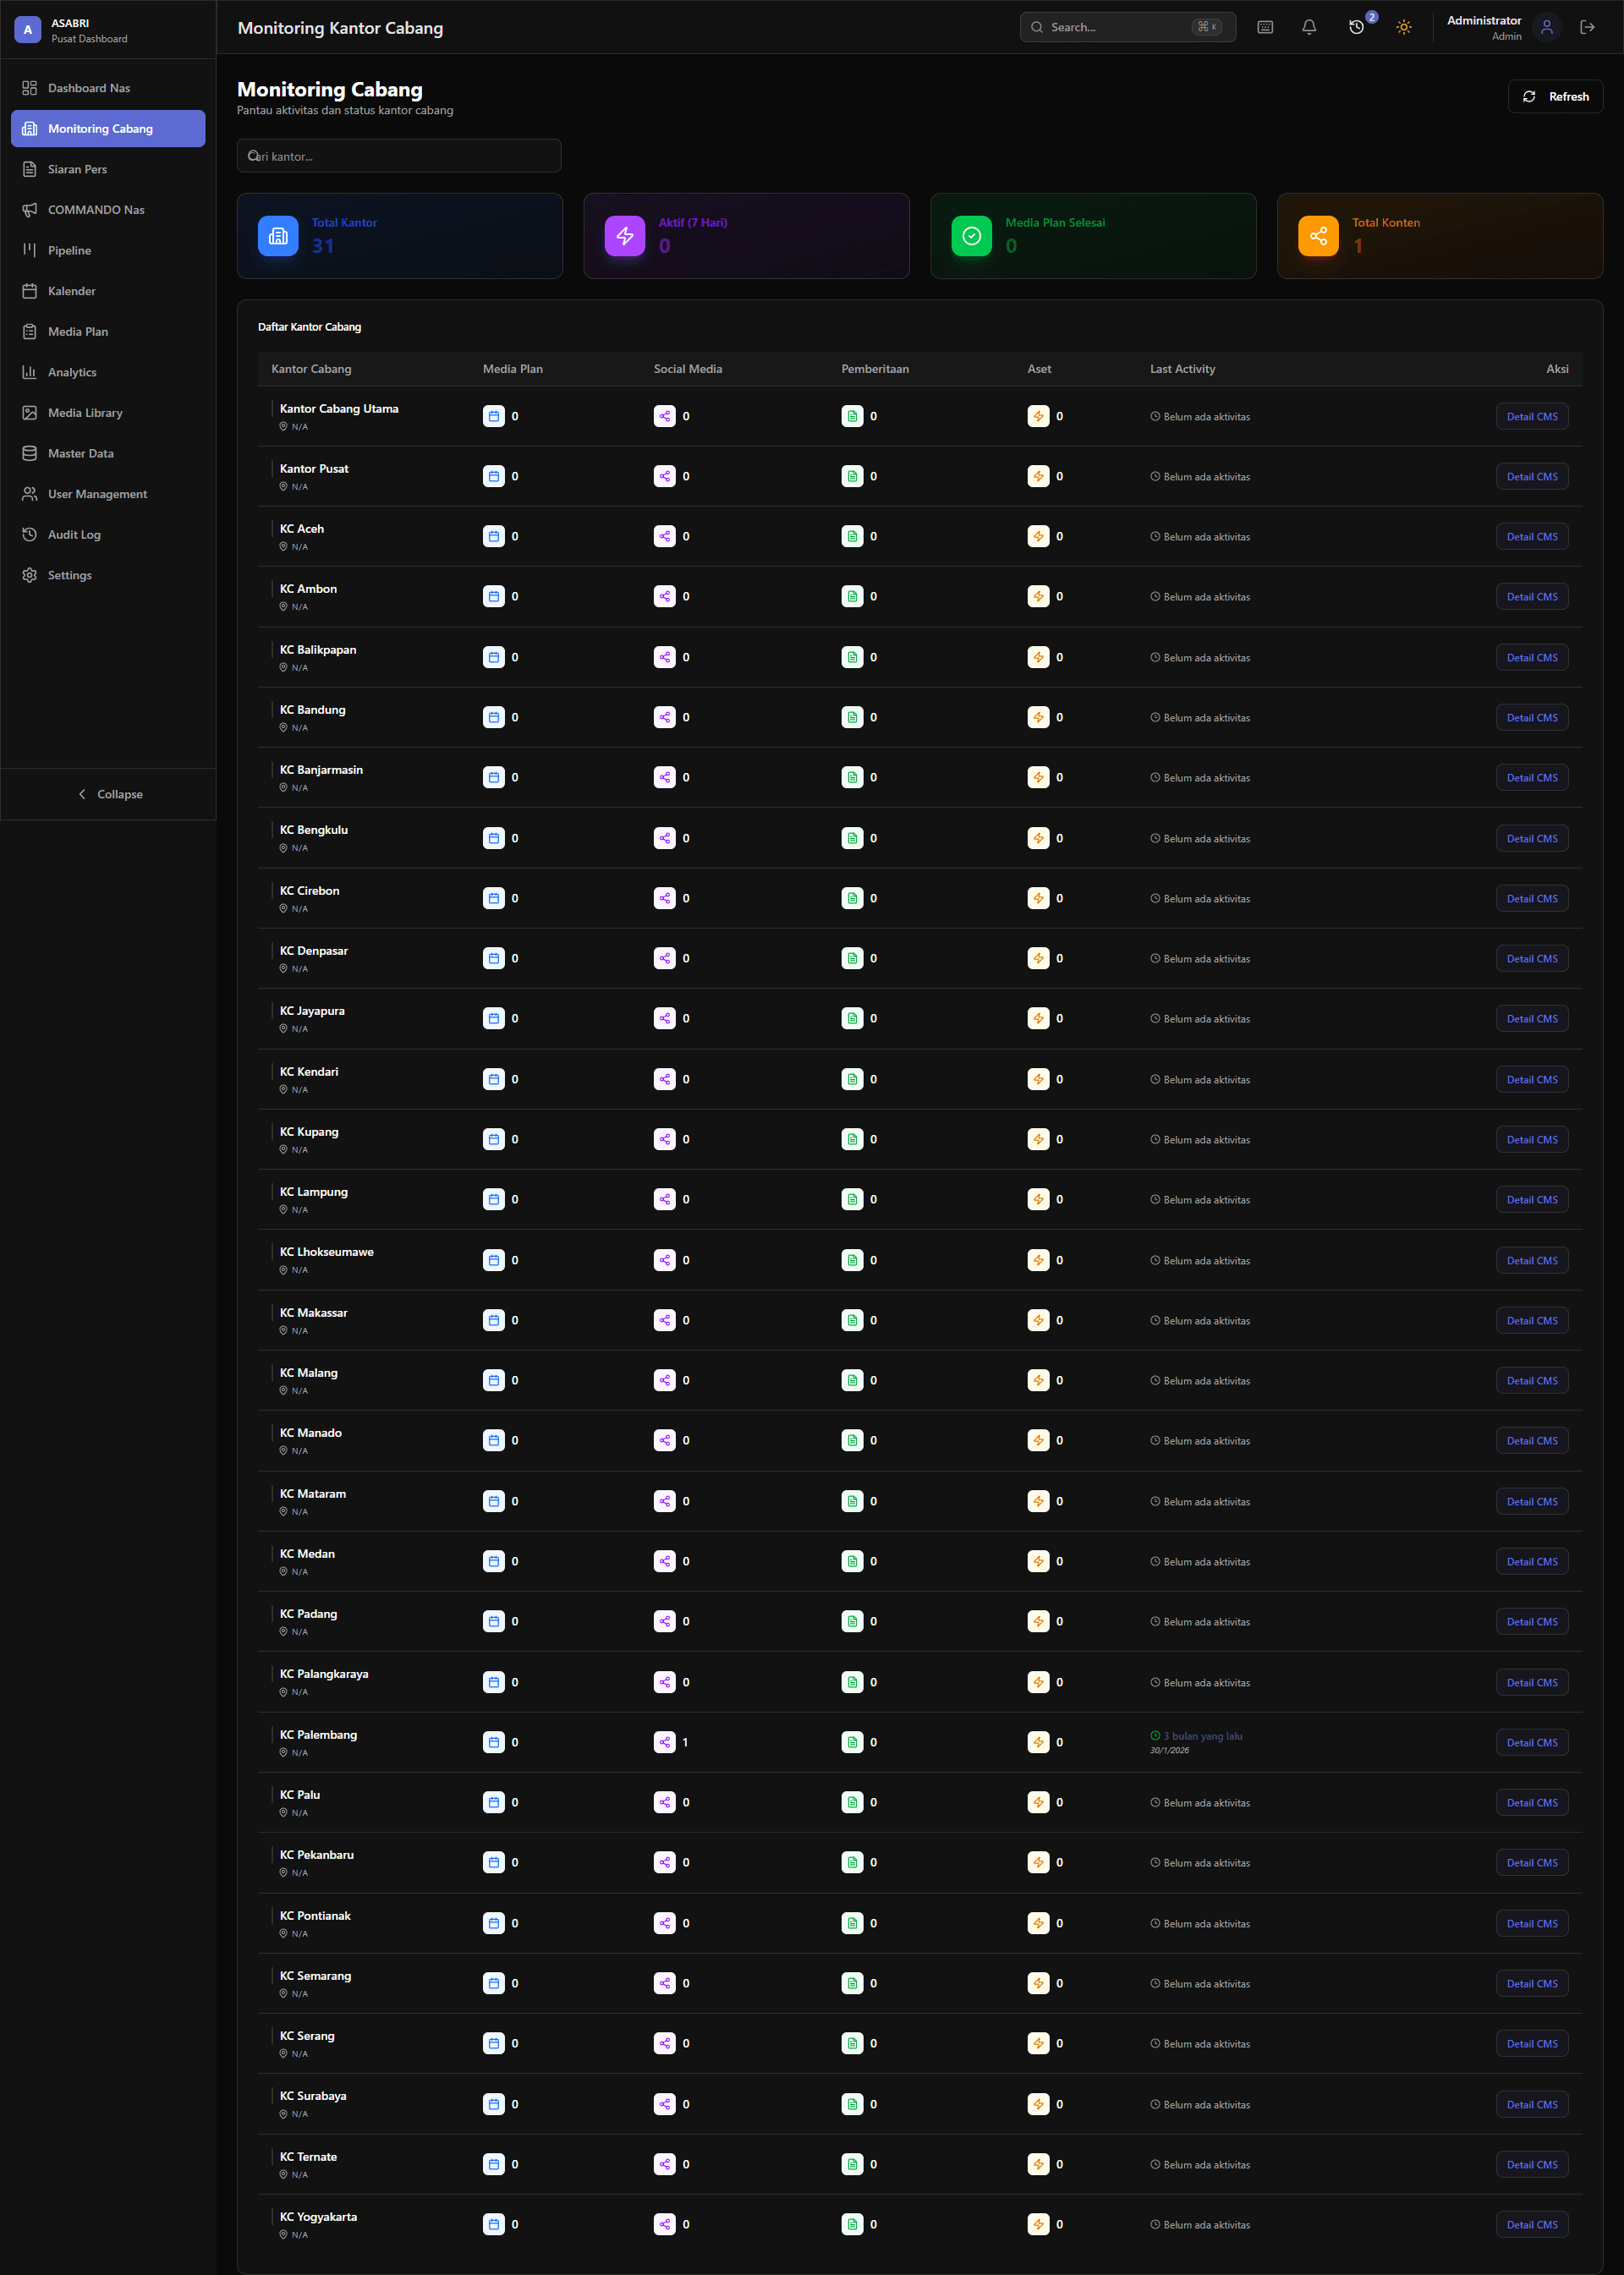Click Media Plan icon for KC Surabaya
The image size is (1624, 2275).
coord(494,2104)
